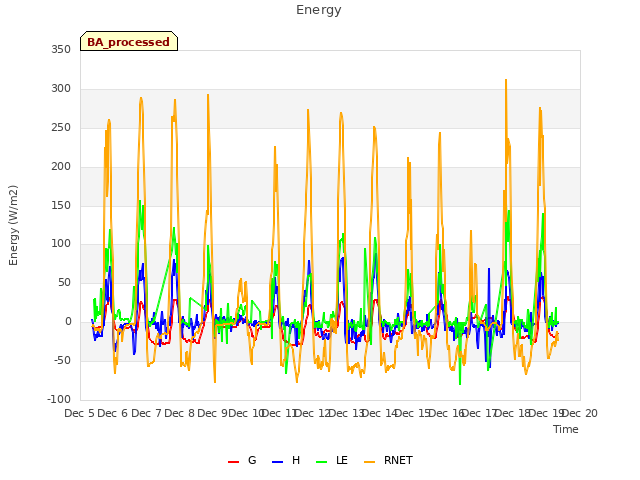Click the -100 y-axis tick label
640x480 pixels.
[x=59, y=399]
